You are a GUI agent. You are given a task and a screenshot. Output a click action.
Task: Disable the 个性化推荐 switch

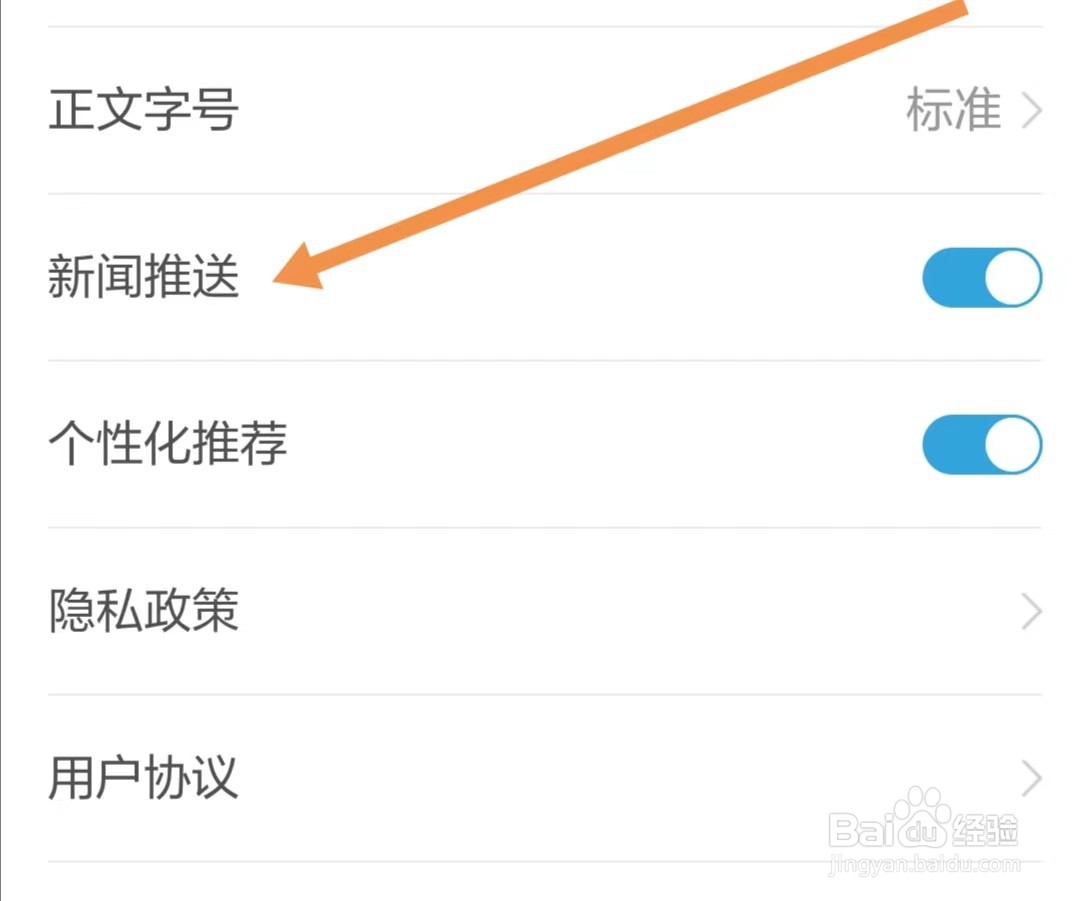(x=982, y=444)
